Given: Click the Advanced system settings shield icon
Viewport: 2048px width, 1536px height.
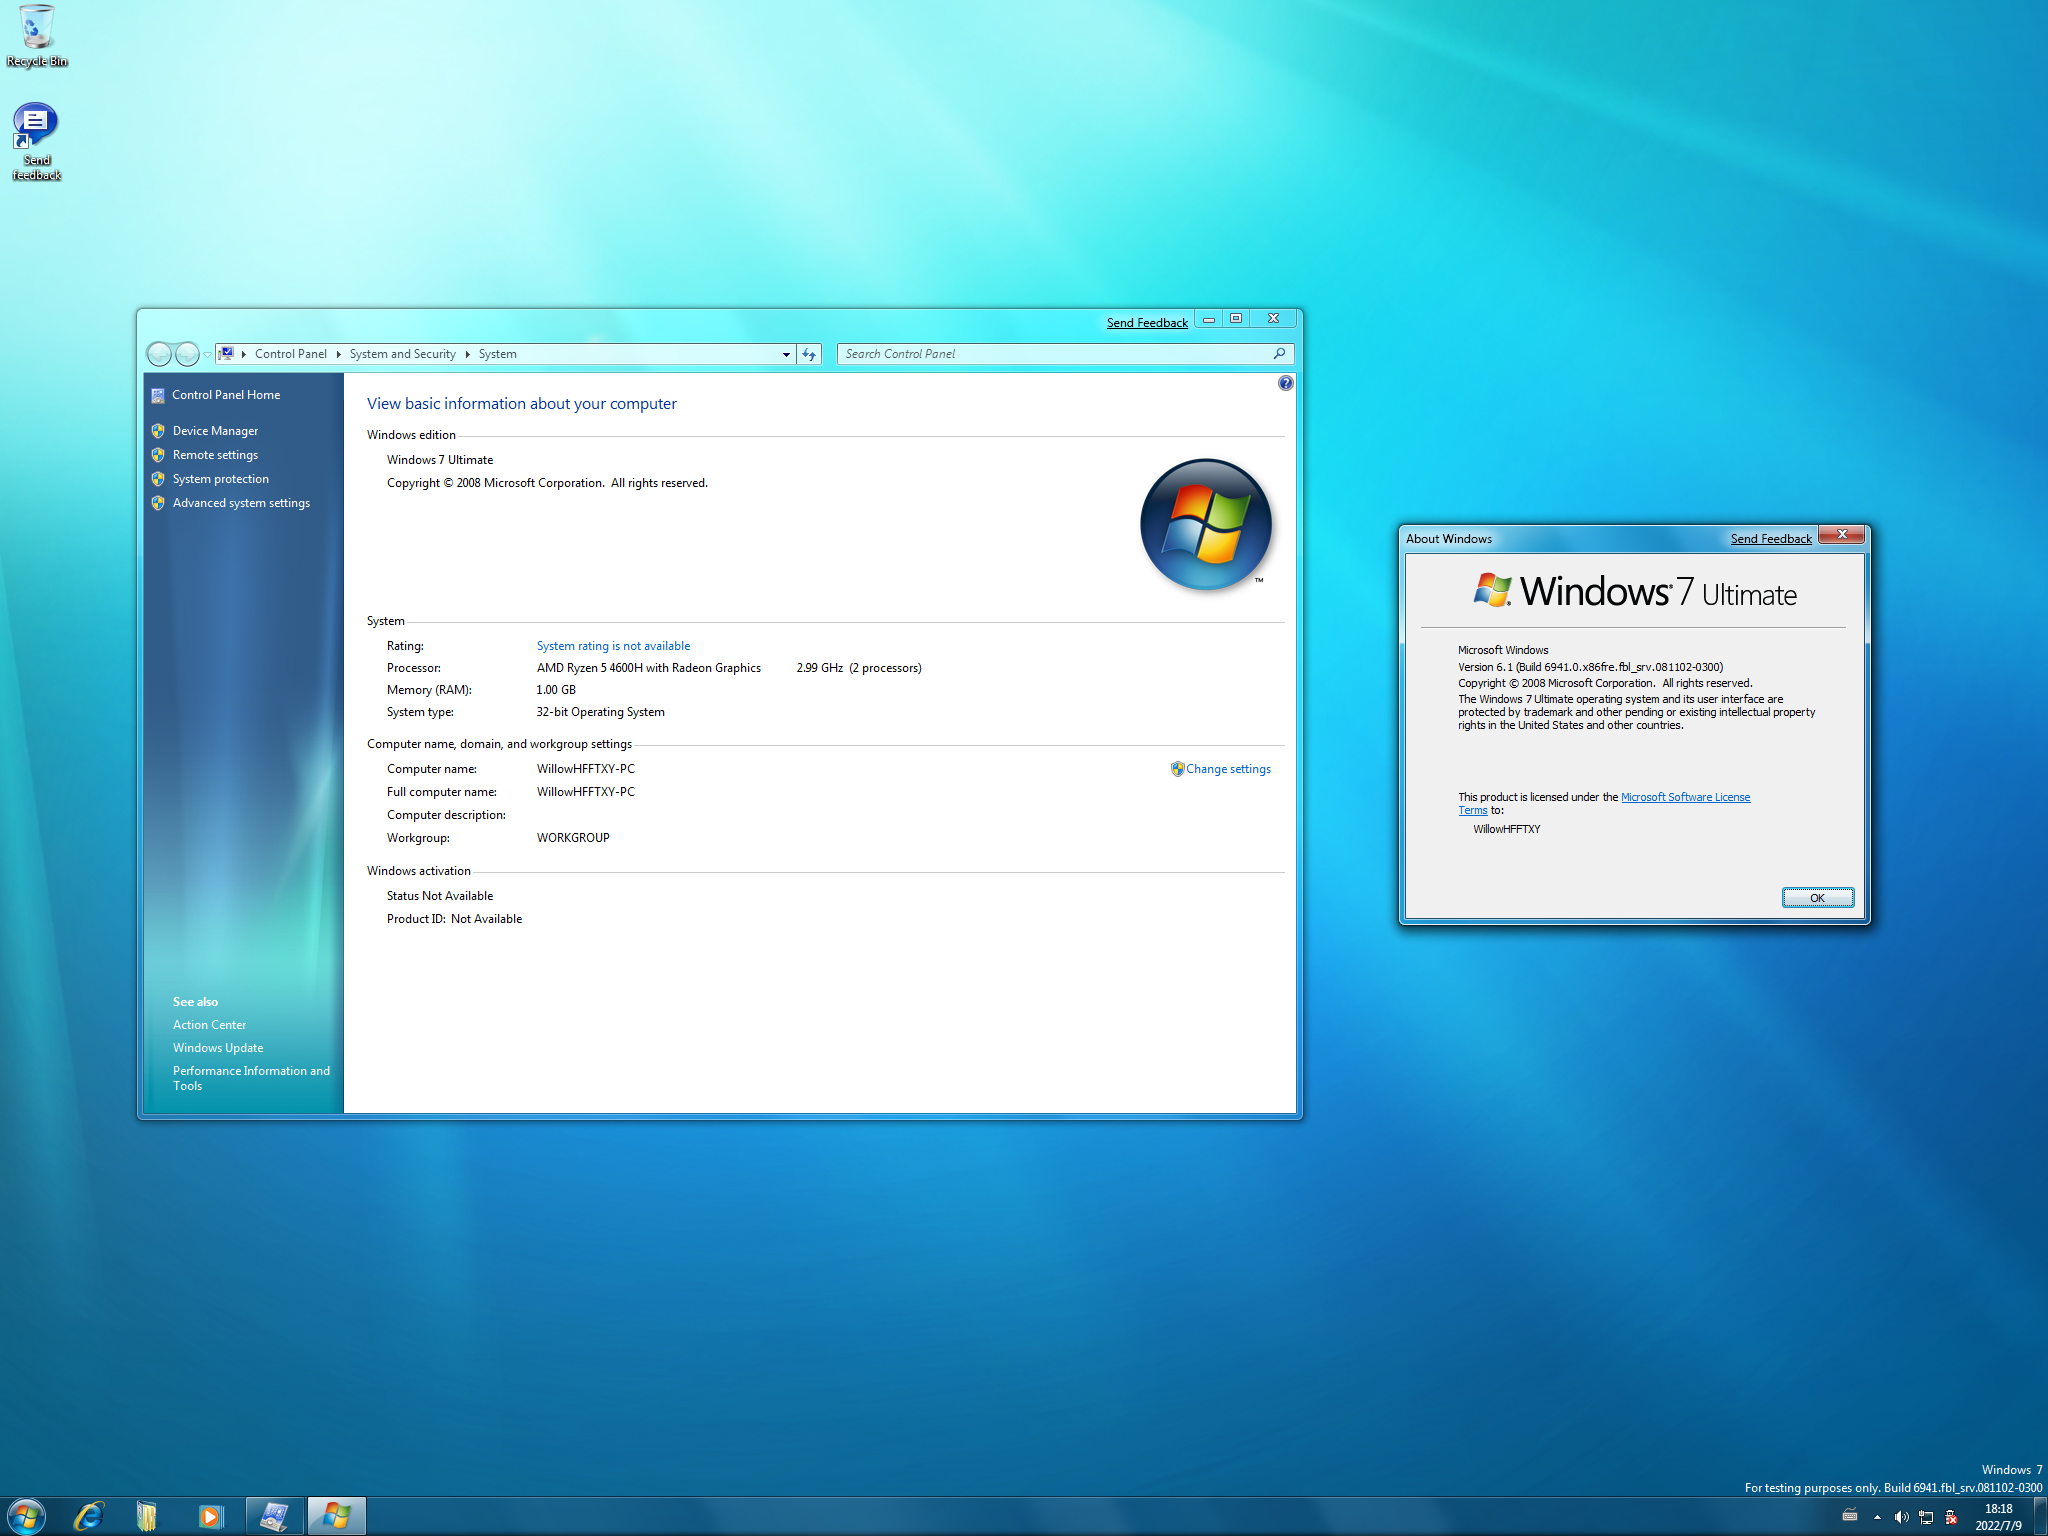Looking at the screenshot, I should [x=158, y=503].
